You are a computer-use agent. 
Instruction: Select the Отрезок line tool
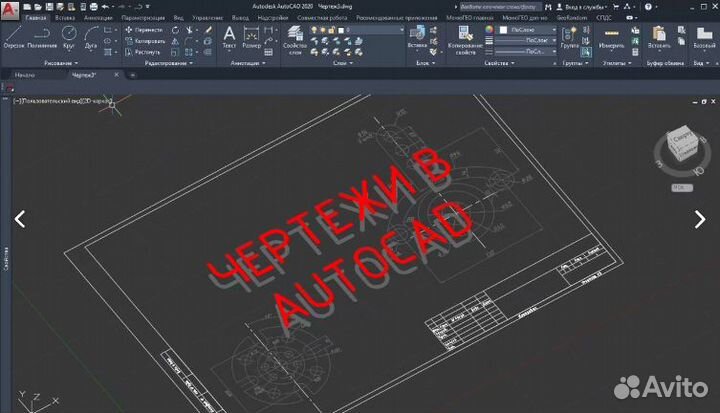click(x=14, y=37)
